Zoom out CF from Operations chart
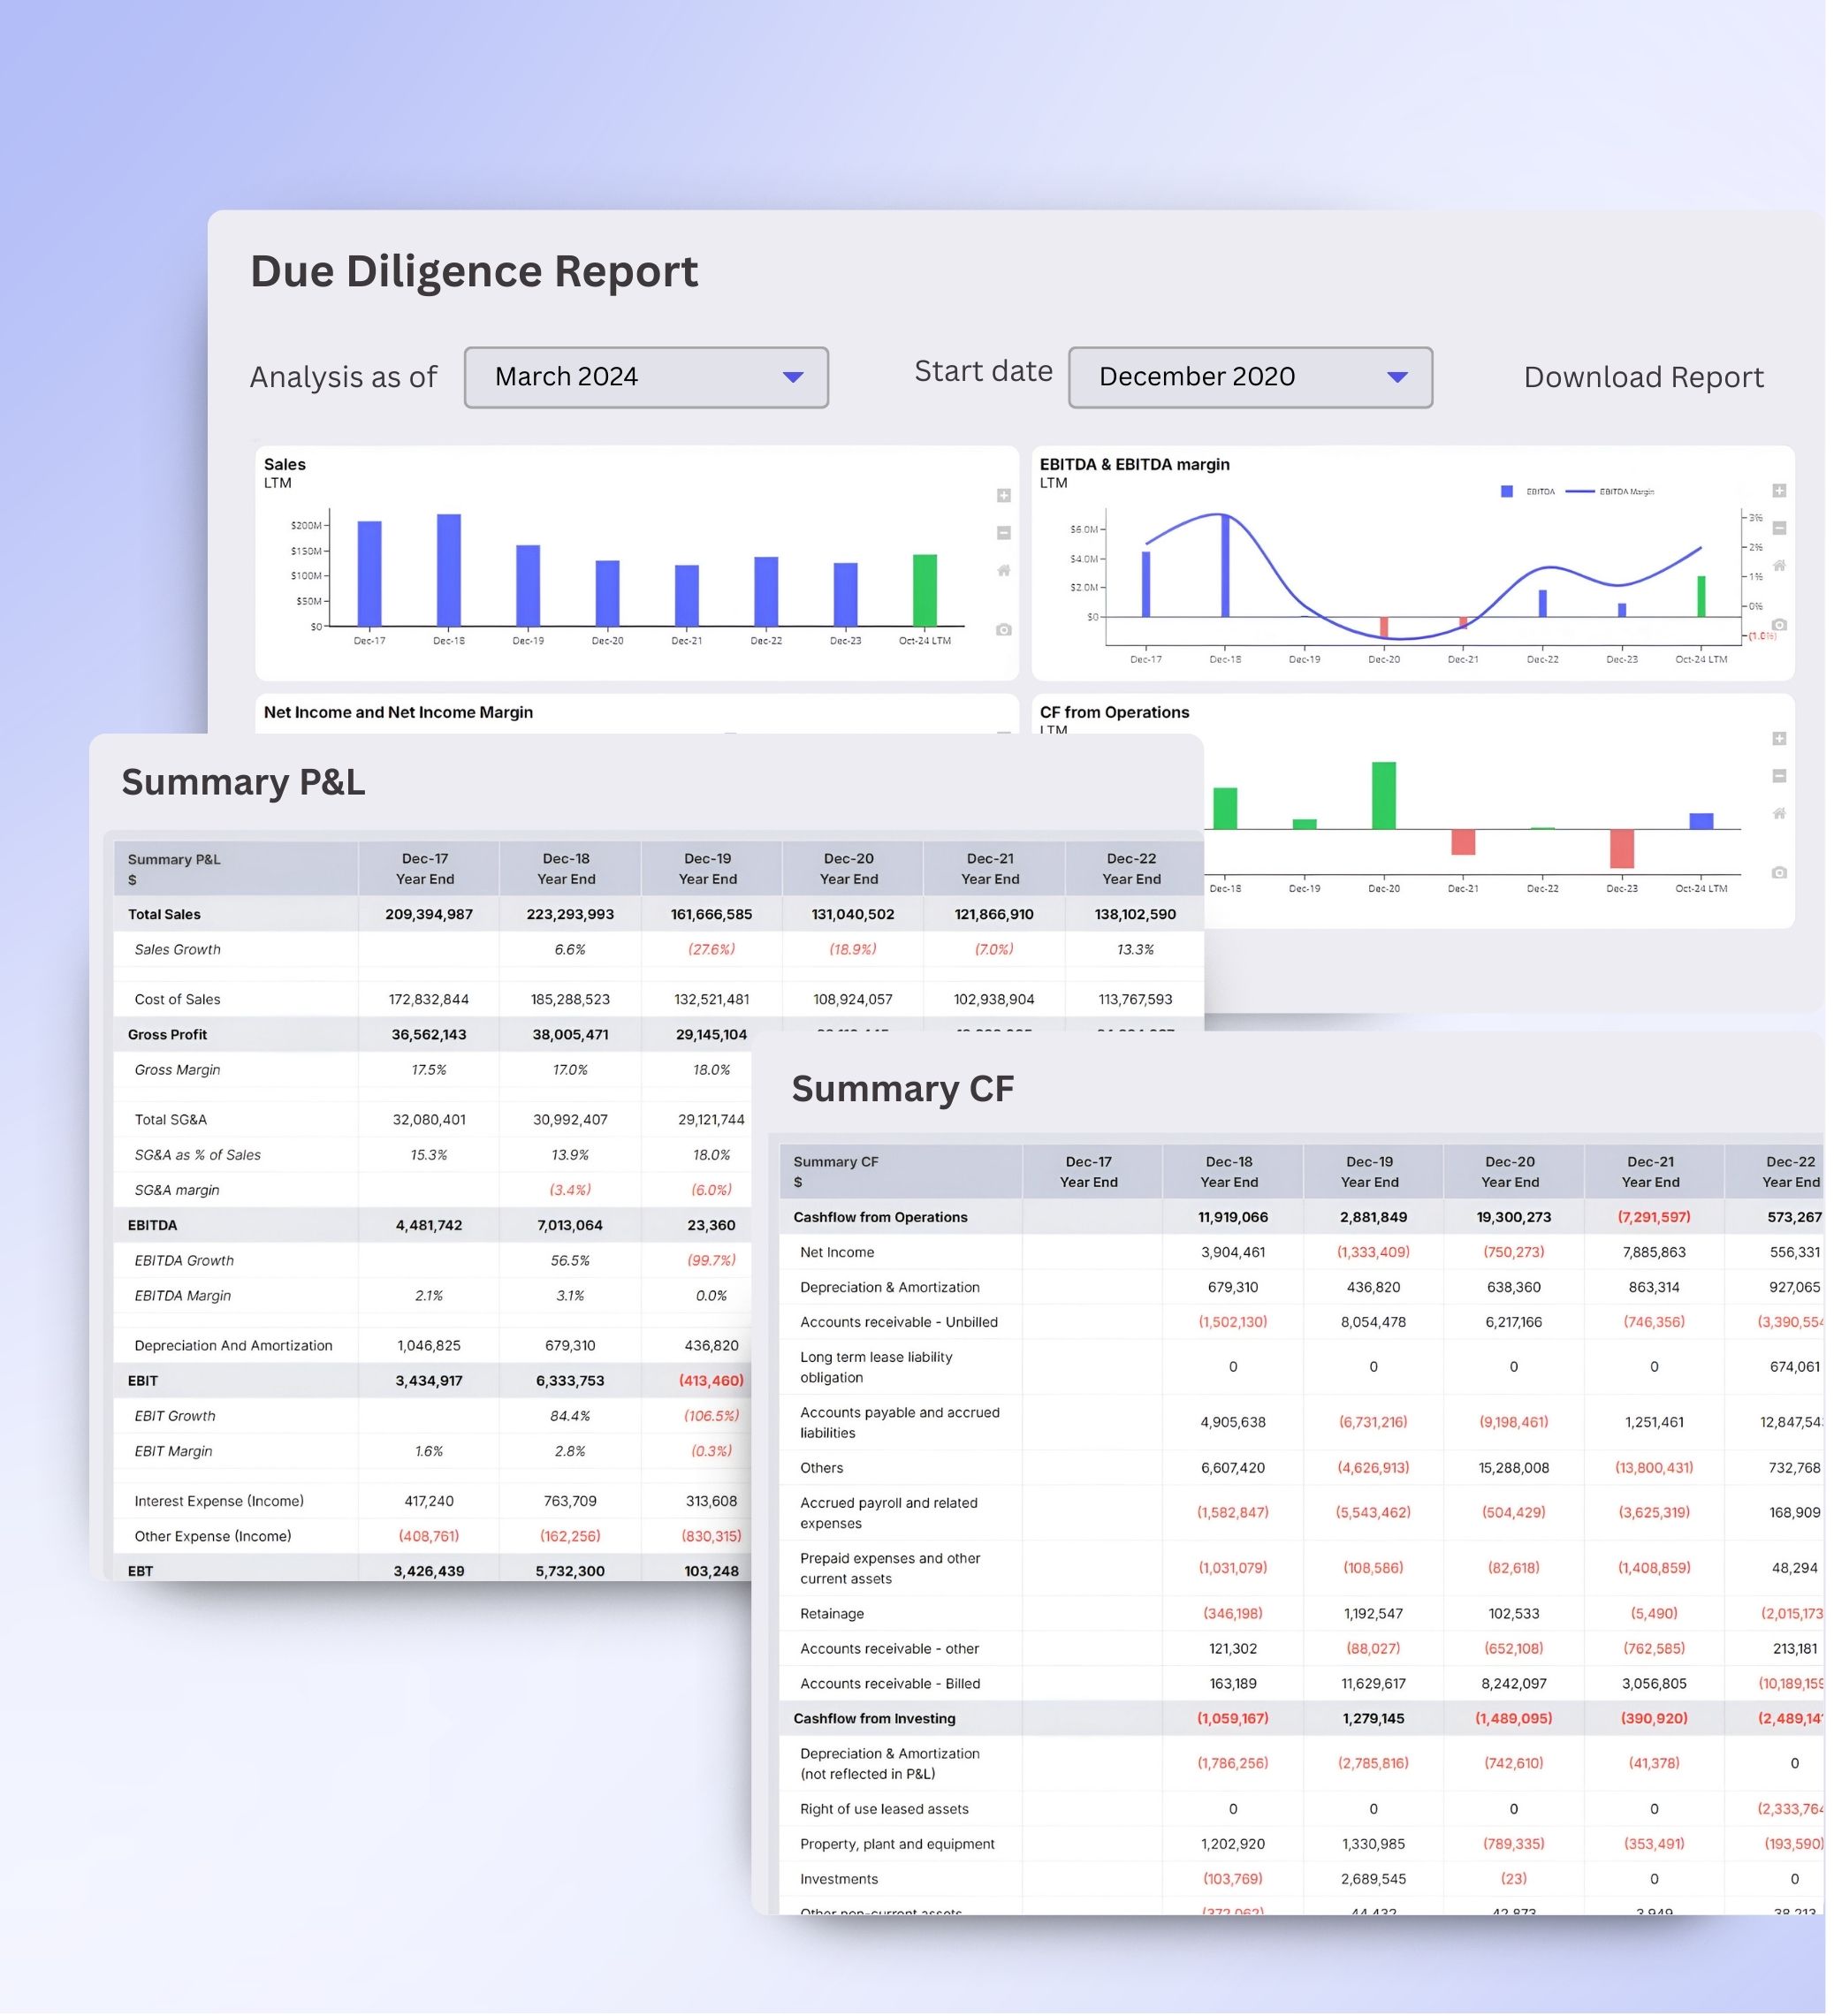The height and width of the screenshot is (2016, 1834). [x=1779, y=776]
